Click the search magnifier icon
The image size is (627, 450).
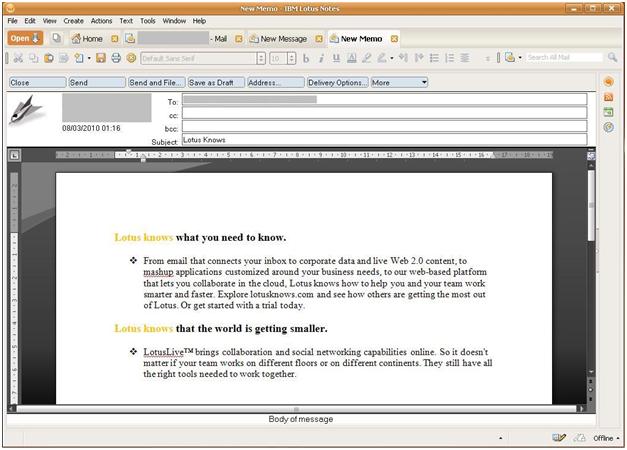(x=612, y=57)
